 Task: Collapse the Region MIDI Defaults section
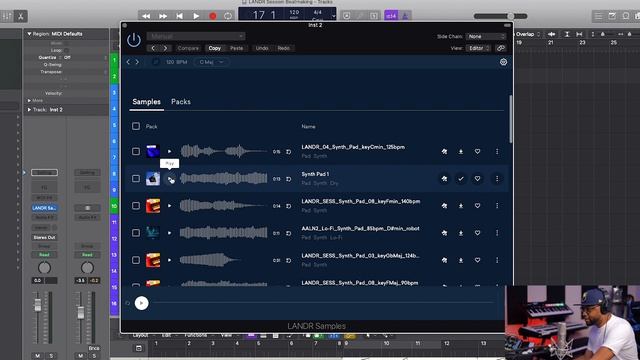29,34
